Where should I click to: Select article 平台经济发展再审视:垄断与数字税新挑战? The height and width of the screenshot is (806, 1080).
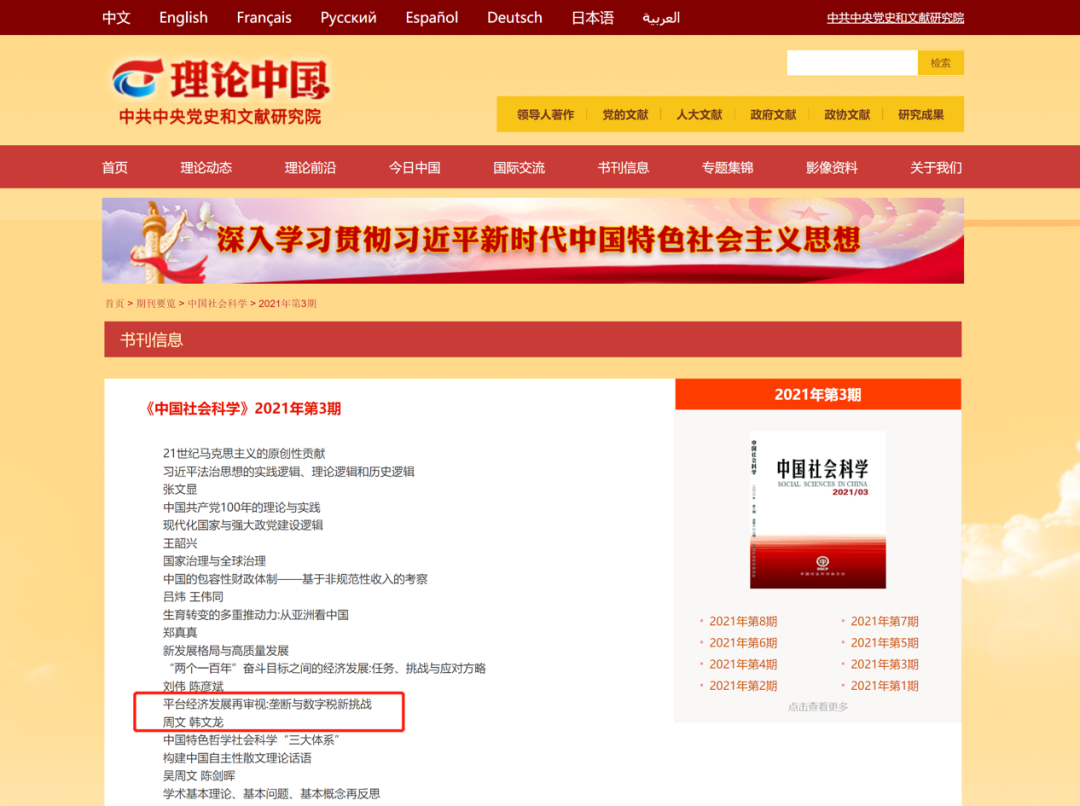[x=267, y=704]
